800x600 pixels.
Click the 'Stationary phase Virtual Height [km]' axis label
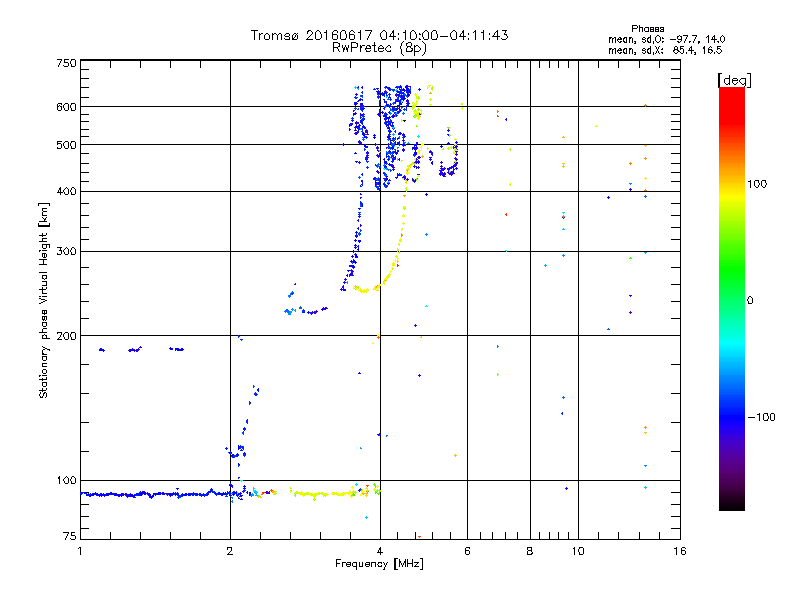coord(44,300)
